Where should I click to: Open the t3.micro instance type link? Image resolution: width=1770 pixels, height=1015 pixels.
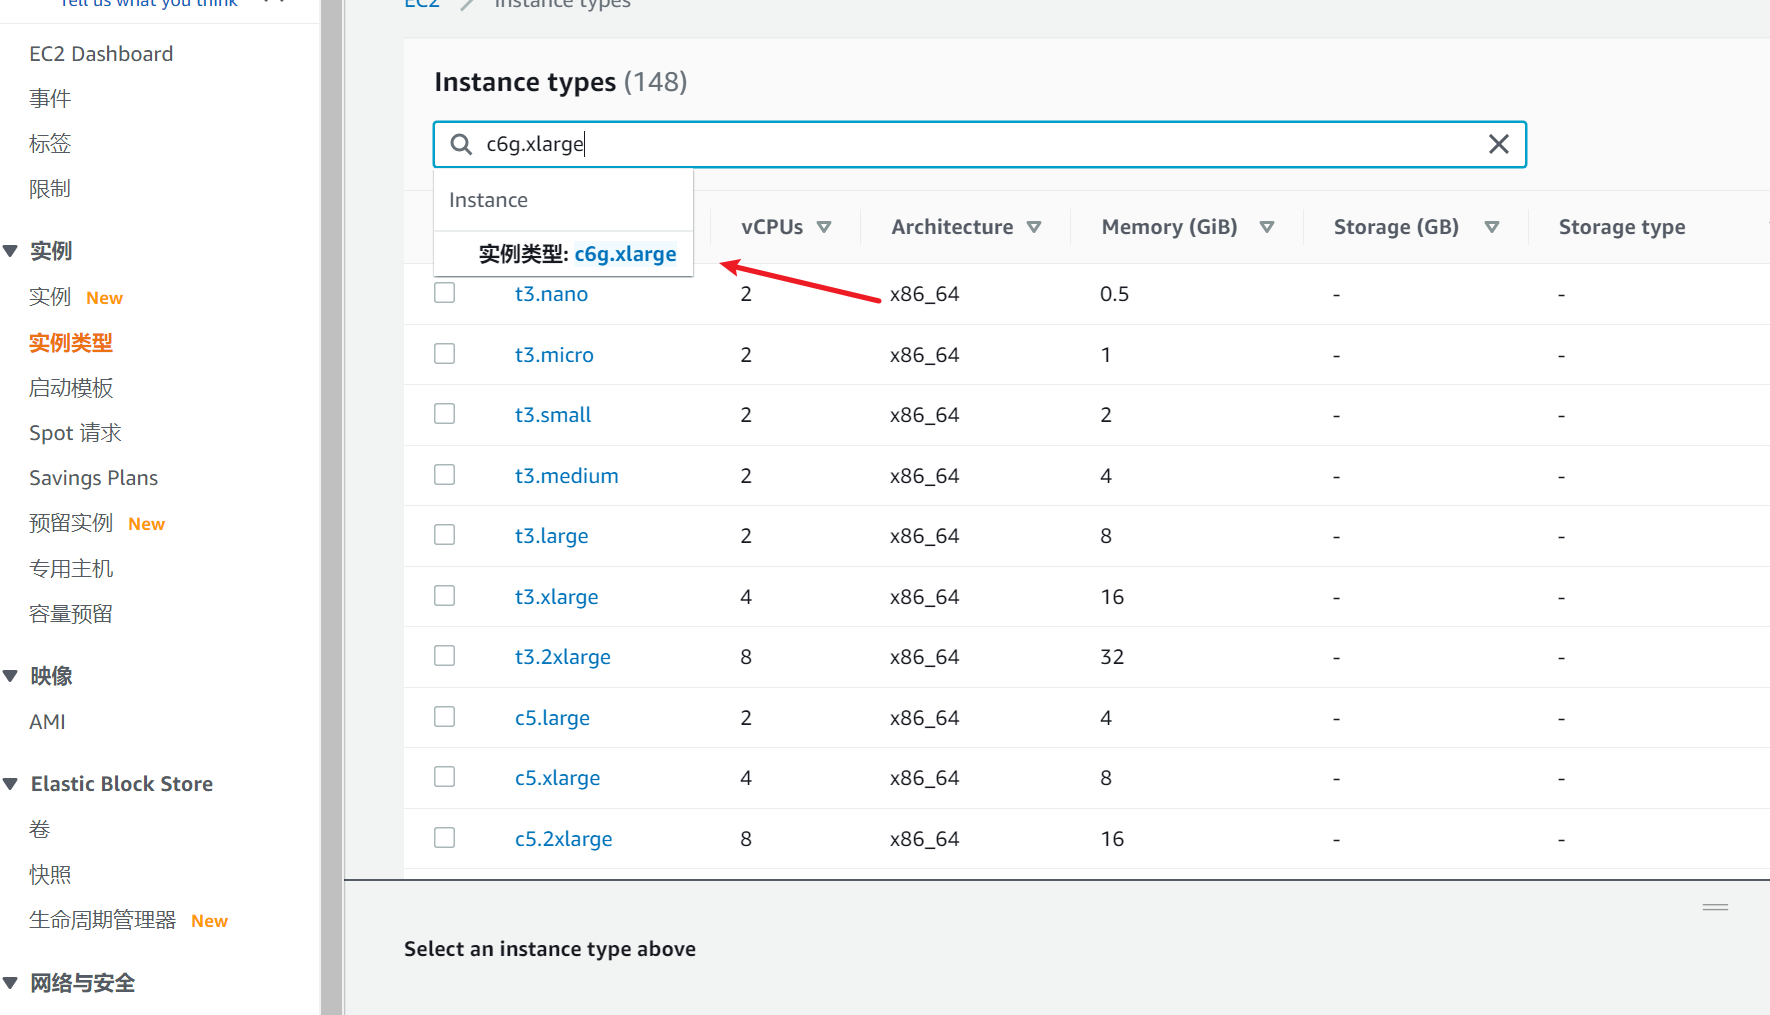(x=554, y=355)
